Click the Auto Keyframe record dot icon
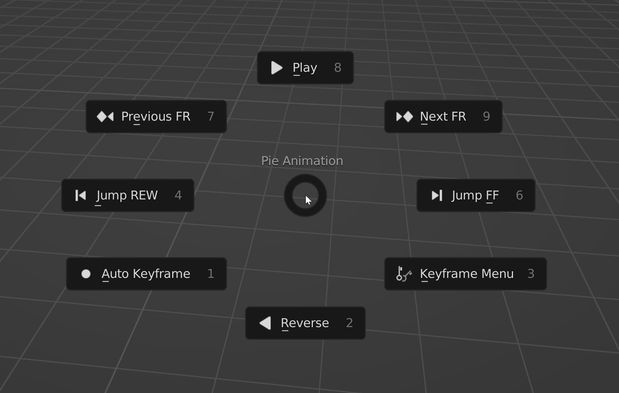619x393 pixels. pos(86,274)
